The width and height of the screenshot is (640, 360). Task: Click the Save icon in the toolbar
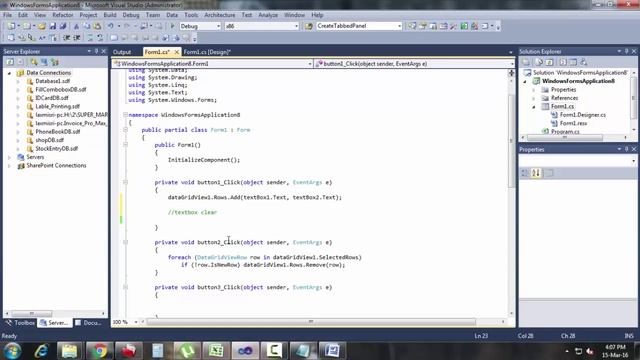click(53, 26)
